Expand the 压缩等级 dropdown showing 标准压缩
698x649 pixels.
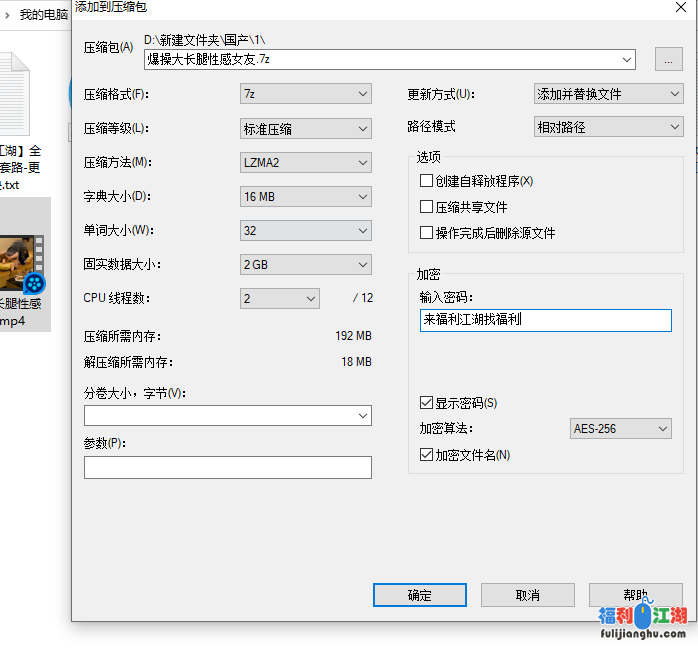point(306,128)
